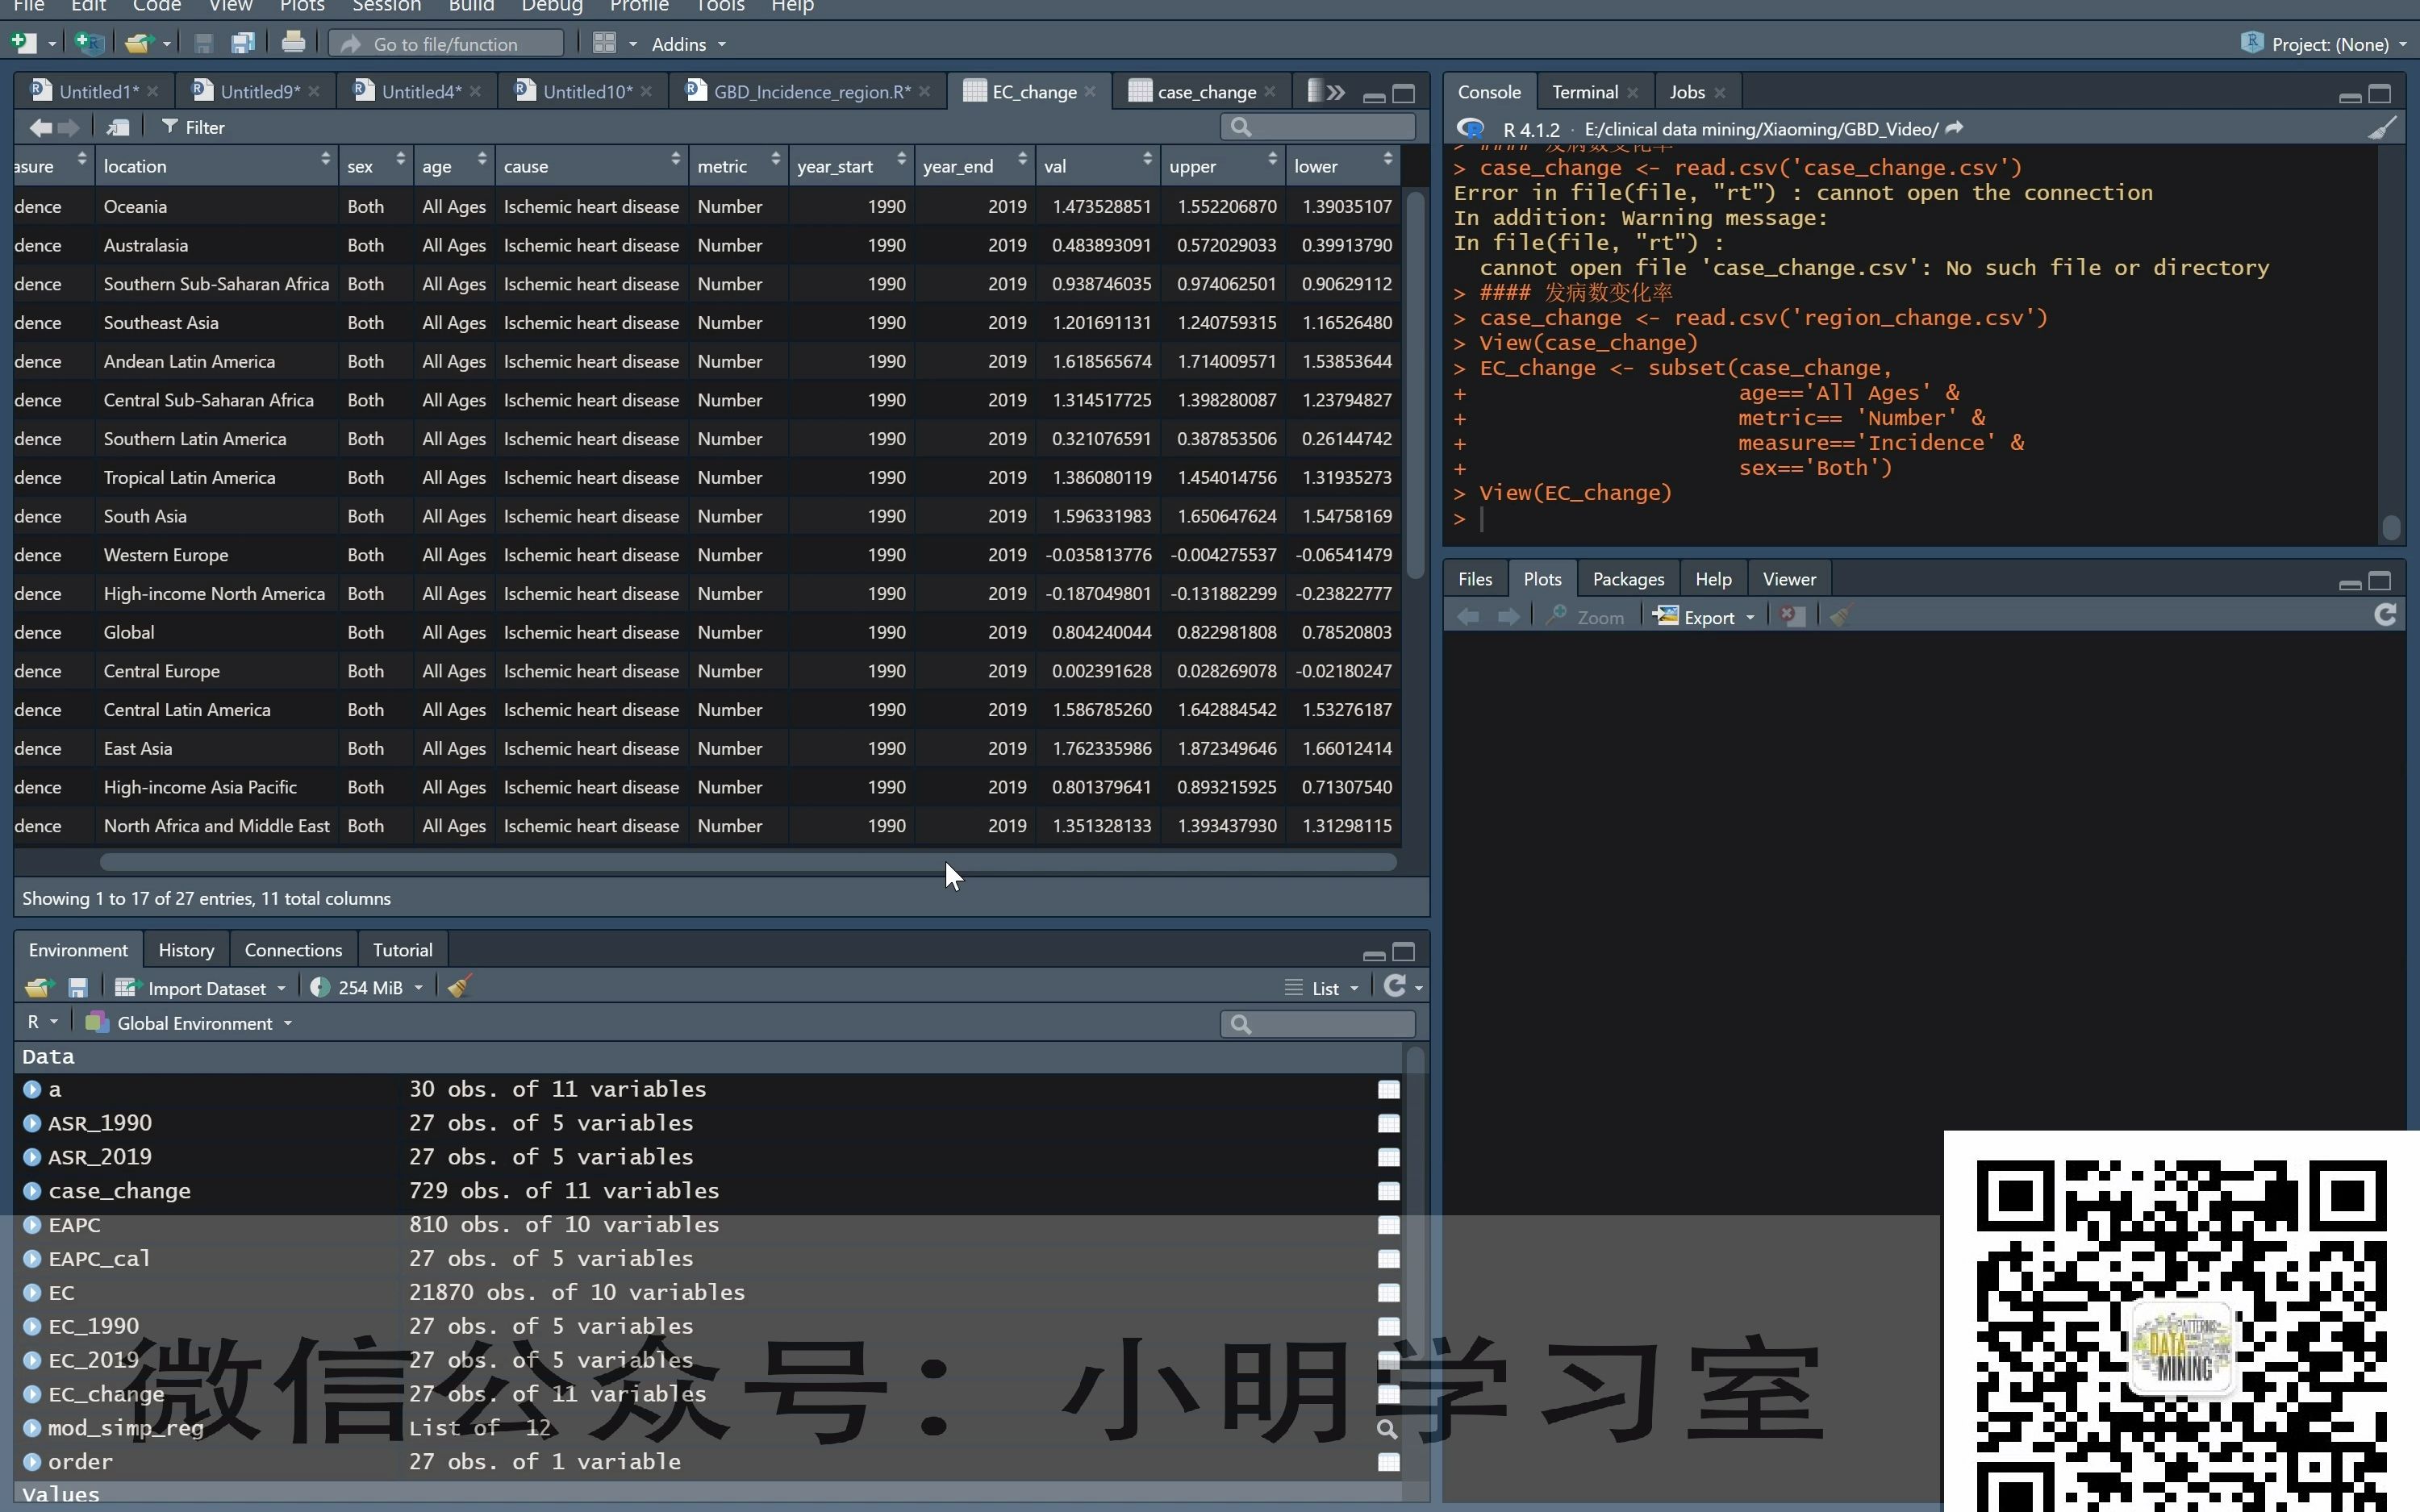
Task: Click the Open File folder icon
Action: [x=138, y=43]
